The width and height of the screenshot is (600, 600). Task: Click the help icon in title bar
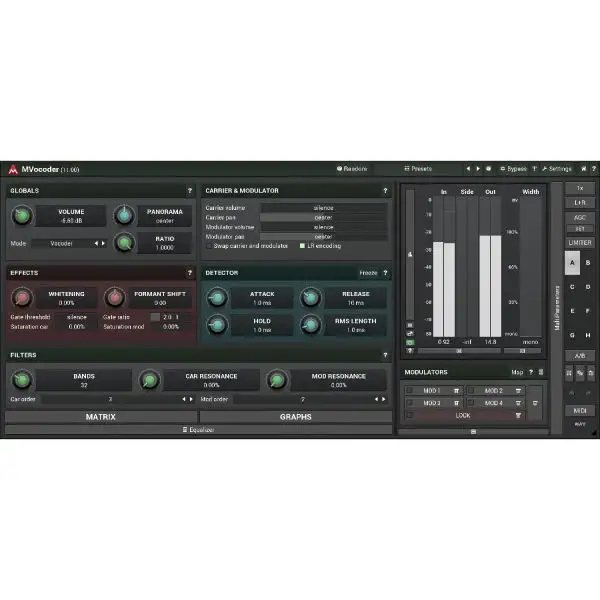pos(594,169)
